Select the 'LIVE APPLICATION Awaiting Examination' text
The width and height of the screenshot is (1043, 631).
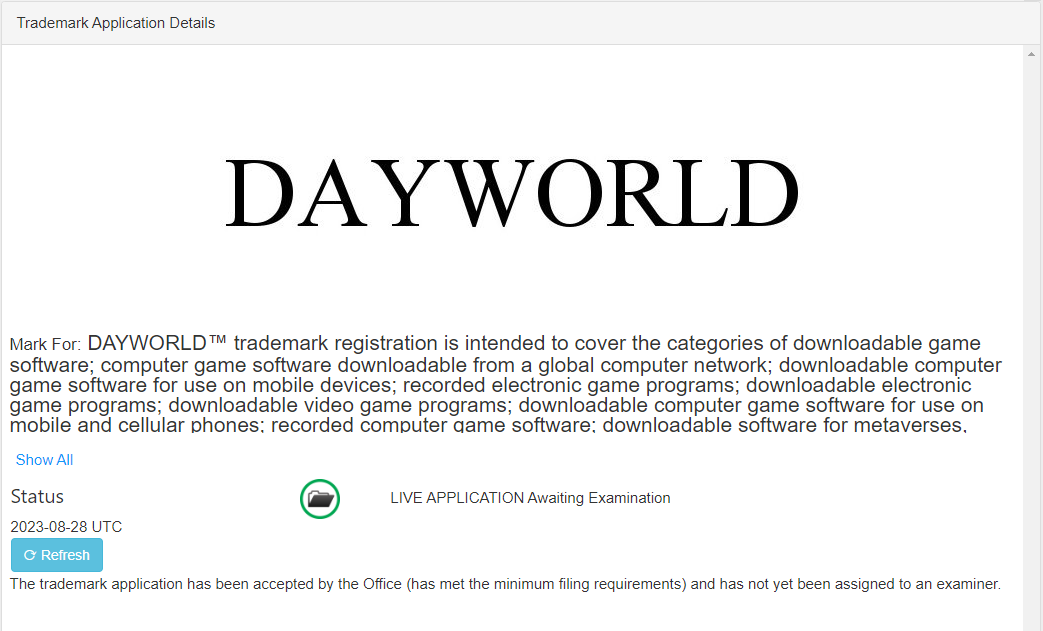click(x=530, y=498)
